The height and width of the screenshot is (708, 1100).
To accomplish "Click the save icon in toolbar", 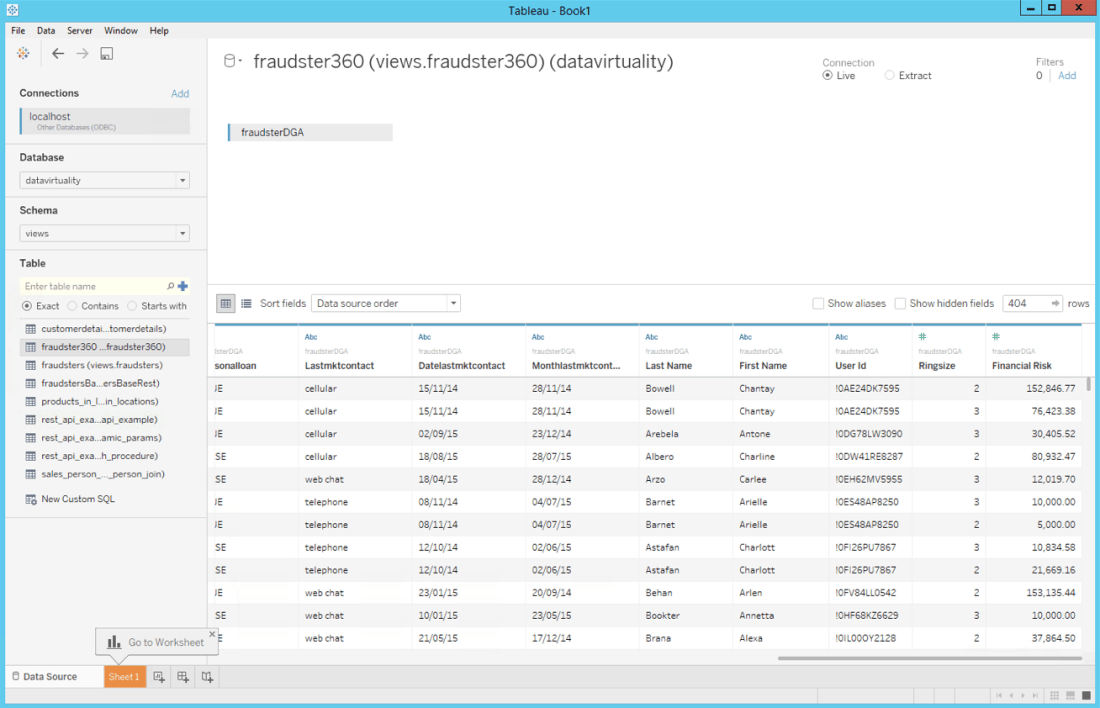I will [107, 53].
